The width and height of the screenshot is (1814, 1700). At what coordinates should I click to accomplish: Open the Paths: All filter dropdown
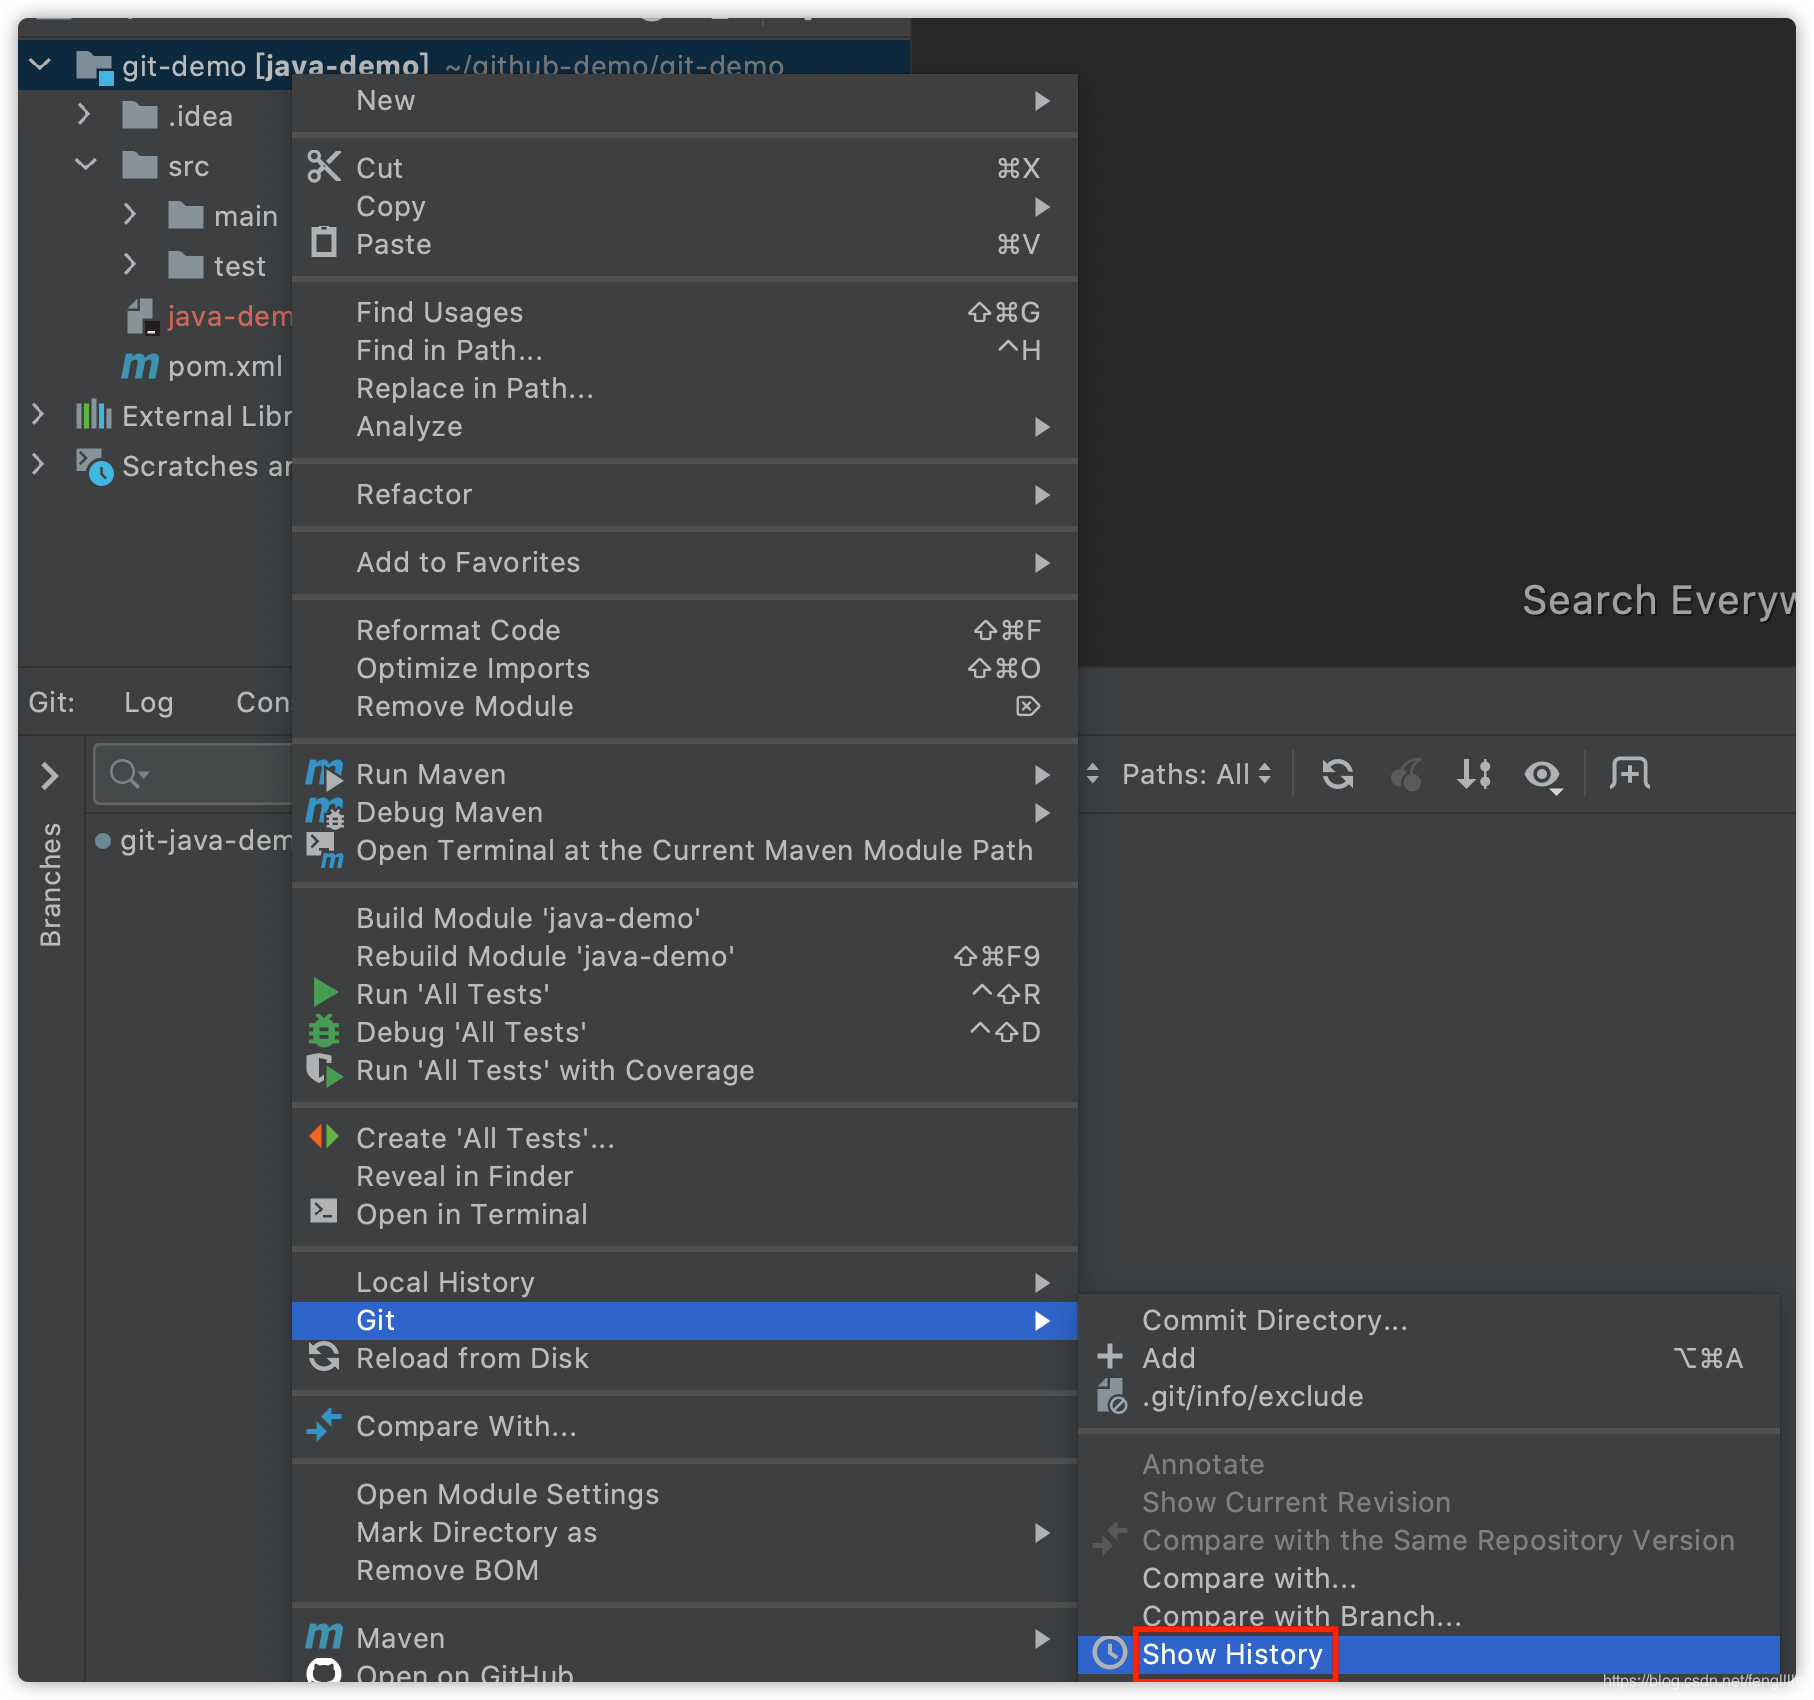click(1196, 774)
